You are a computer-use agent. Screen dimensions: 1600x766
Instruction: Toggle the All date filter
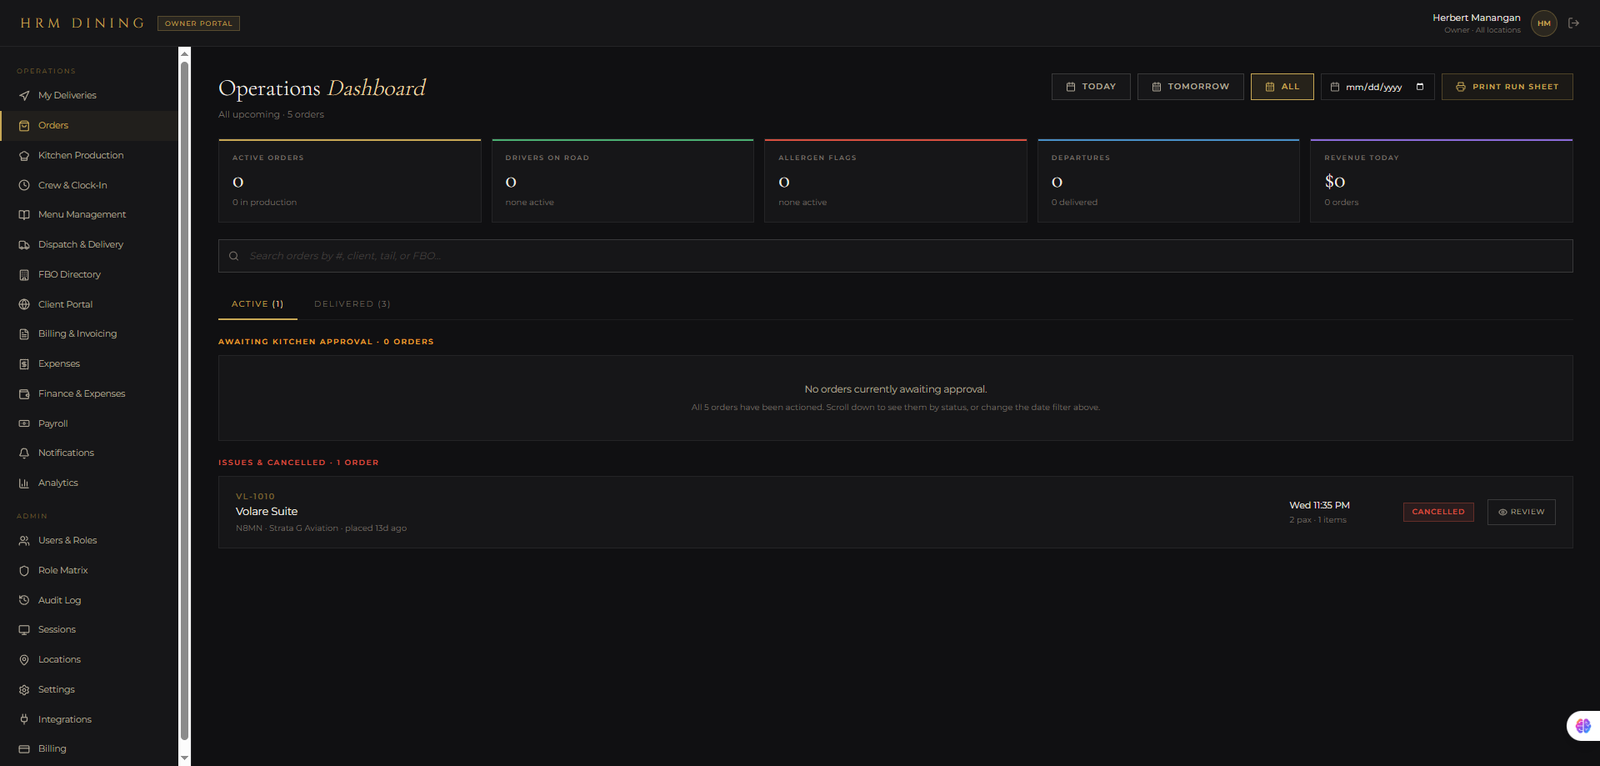click(1282, 87)
